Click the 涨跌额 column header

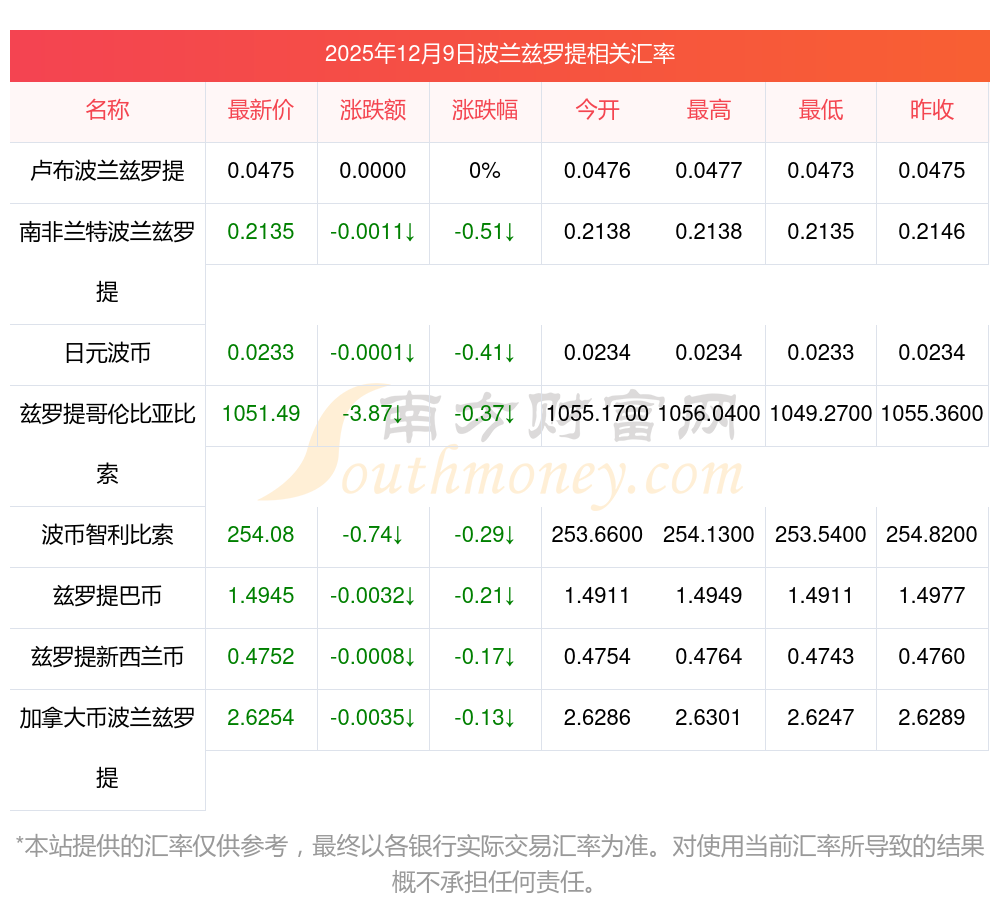[373, 110]
